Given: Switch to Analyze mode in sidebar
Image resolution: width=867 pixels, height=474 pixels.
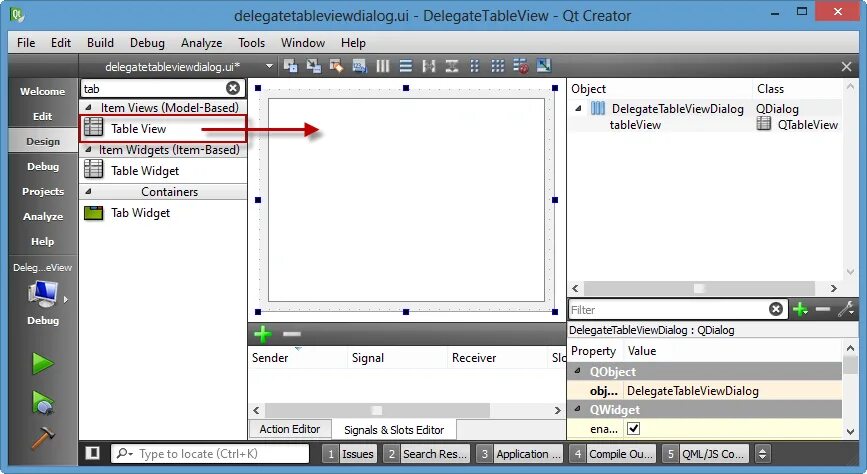Looking at the screenshot, I should click(x=43, y=216).
